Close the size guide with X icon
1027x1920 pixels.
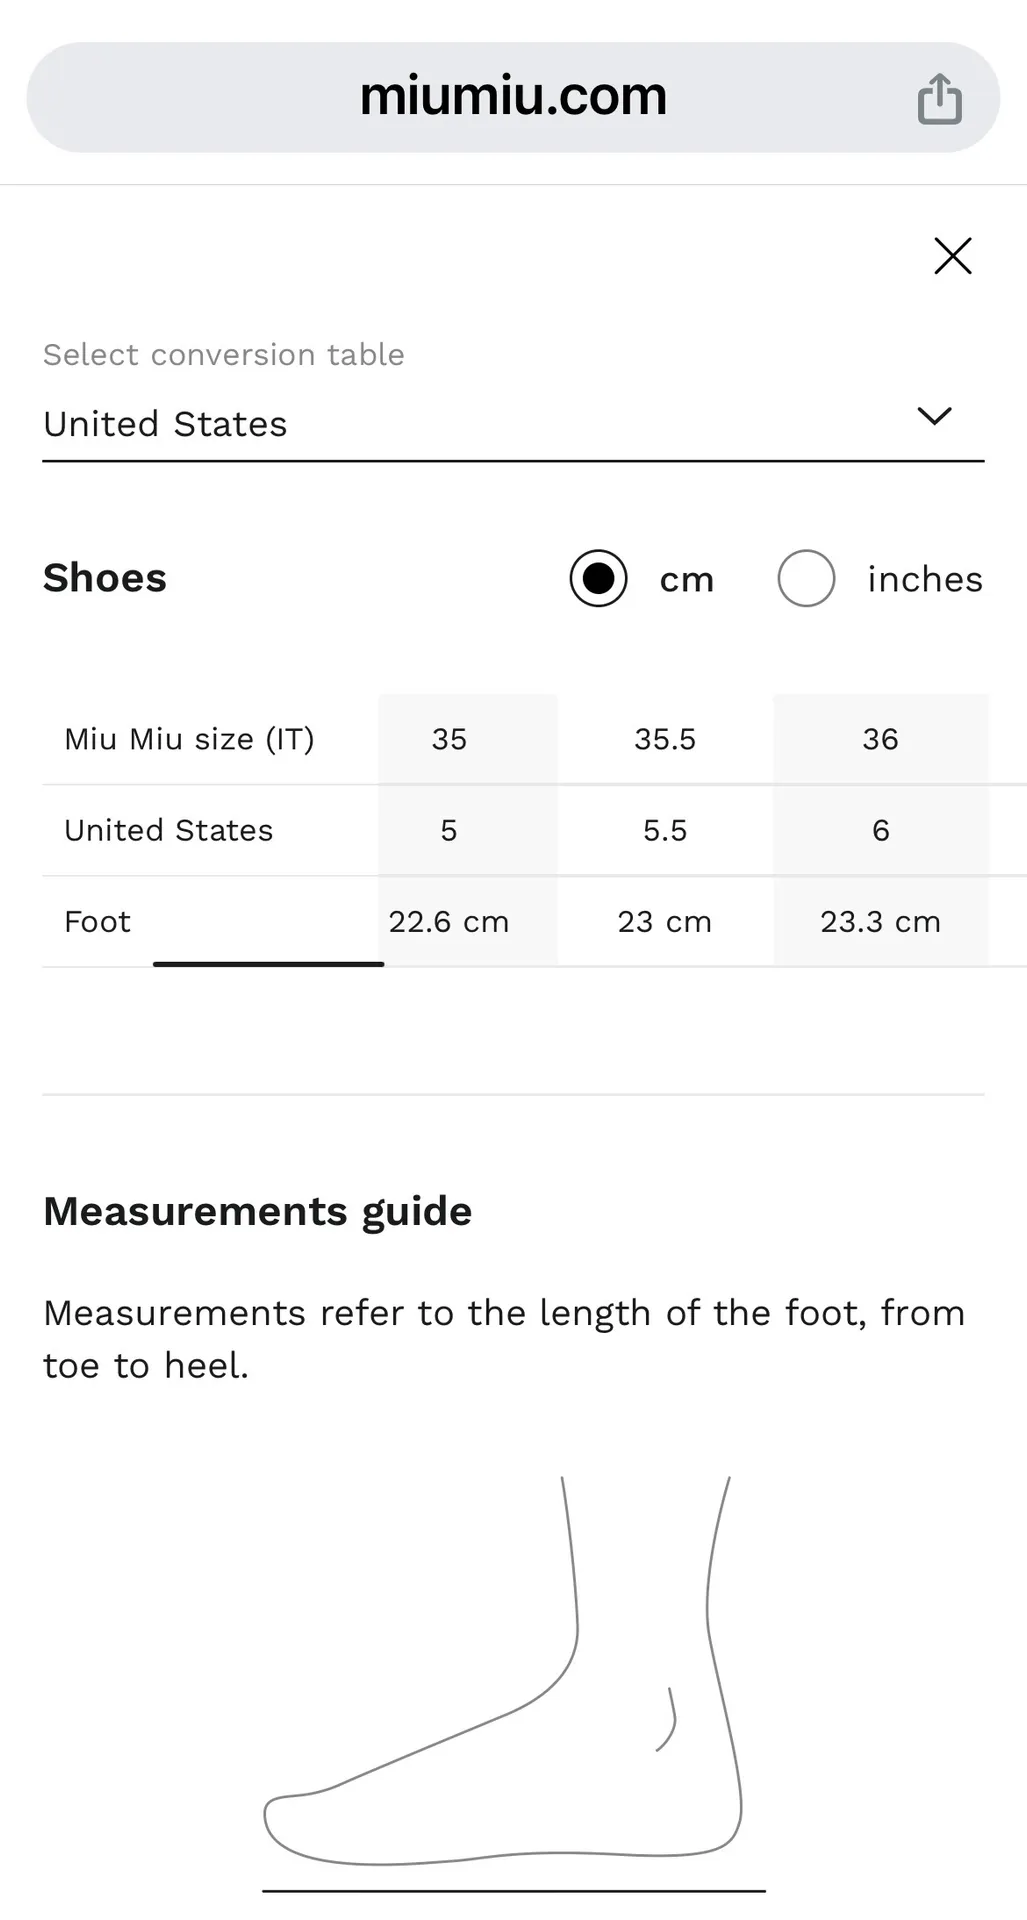click(952, 256)
